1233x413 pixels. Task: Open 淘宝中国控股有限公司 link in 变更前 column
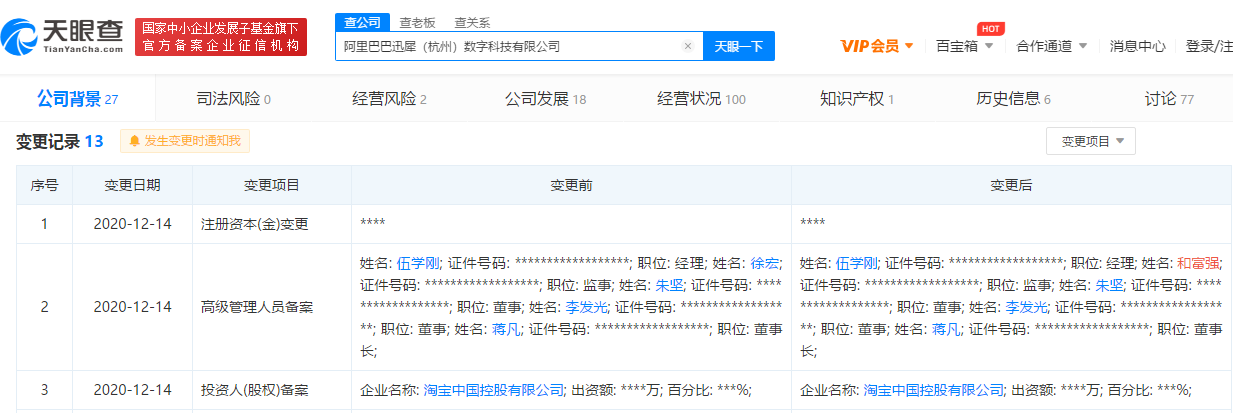pos(494,390)
